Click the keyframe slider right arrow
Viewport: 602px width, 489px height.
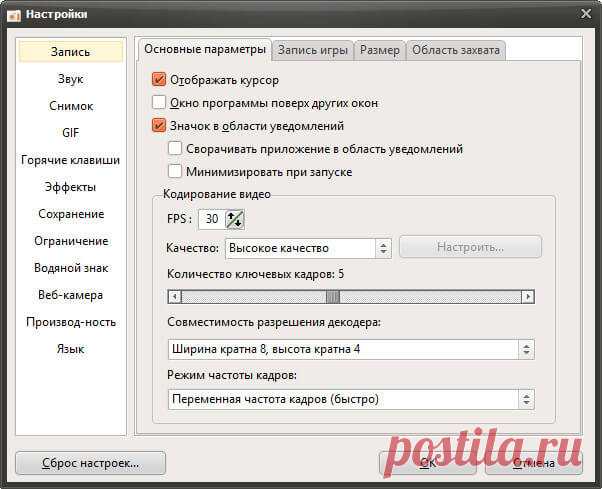[x=528, y=297]
